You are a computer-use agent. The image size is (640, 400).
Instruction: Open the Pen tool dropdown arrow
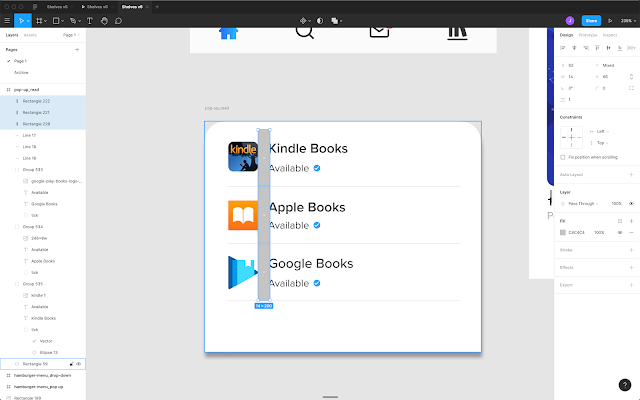coord(79,21)
